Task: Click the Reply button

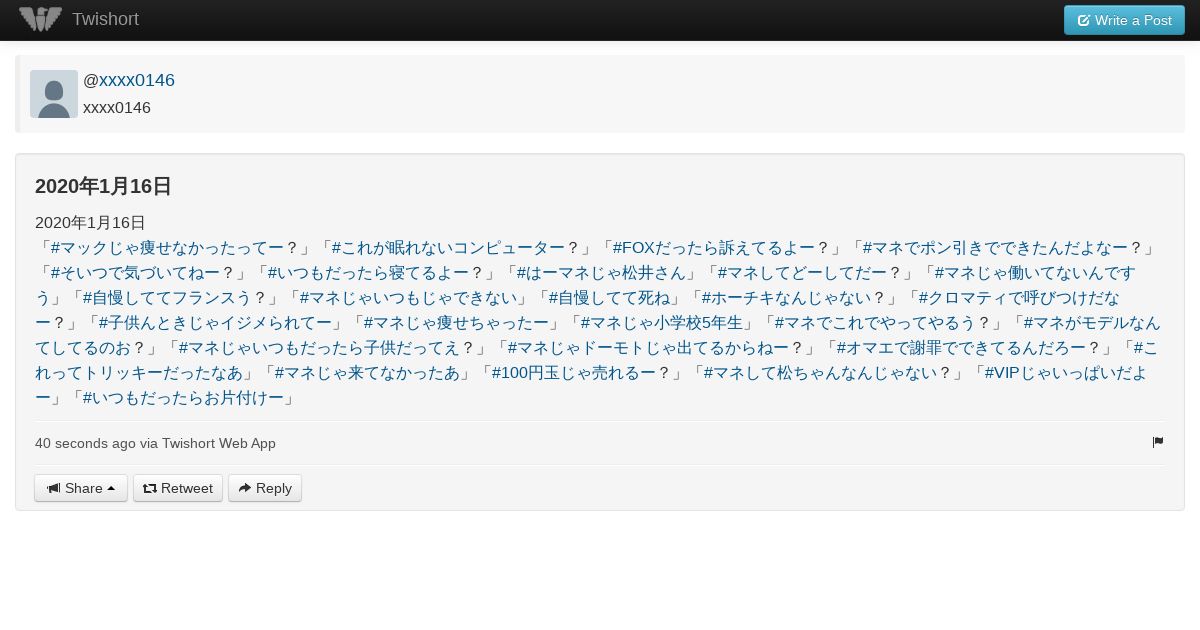Action: (x=265, y=488)
